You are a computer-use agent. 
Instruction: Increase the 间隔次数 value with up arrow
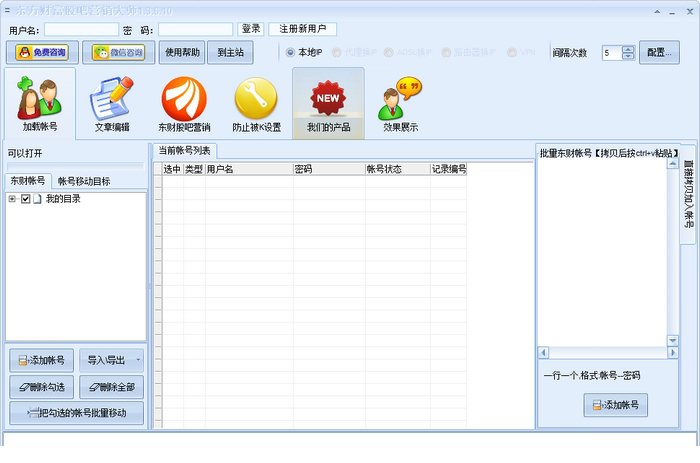(x=628, y=50)
